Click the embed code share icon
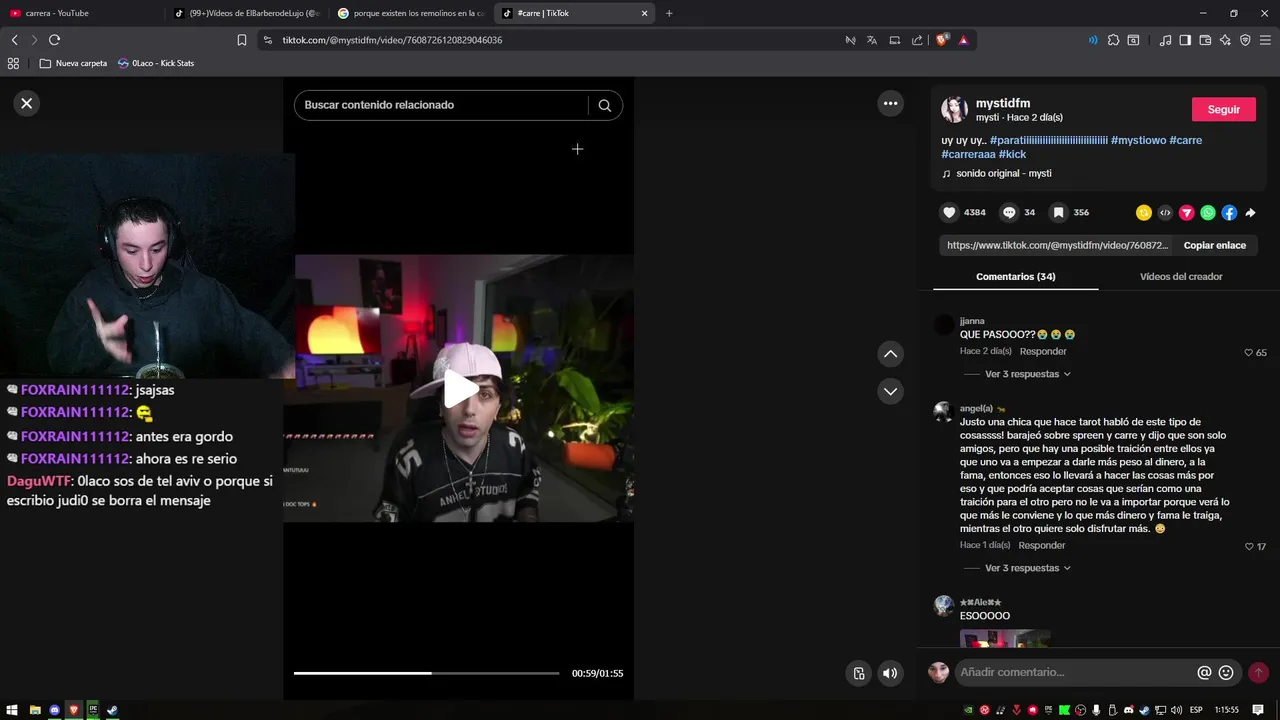Screen dimensions: 1280x720 pyautogui.click(x=1165, y=212)
